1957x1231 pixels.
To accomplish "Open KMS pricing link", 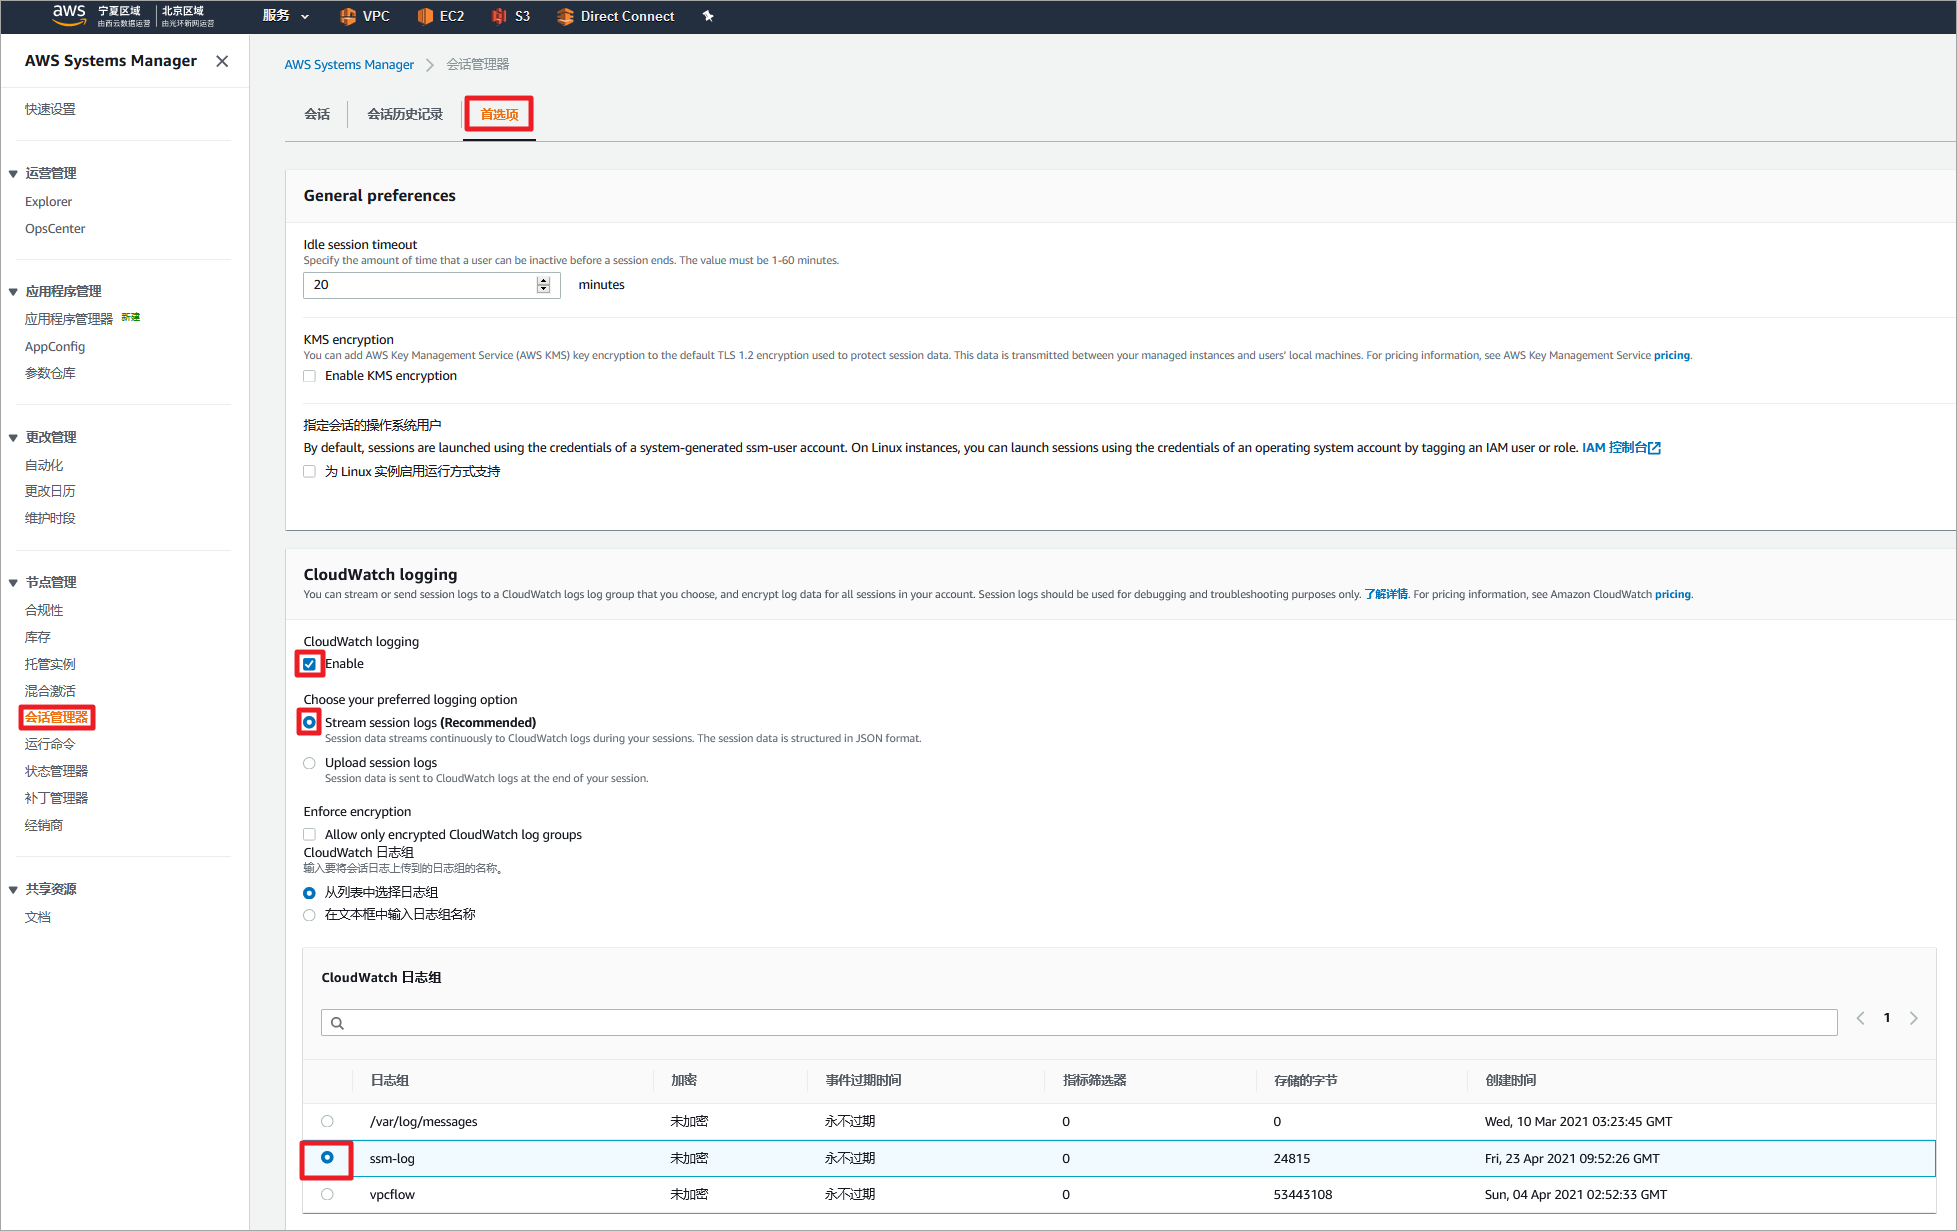I will pyautogui.click(x=1671, y=355).
